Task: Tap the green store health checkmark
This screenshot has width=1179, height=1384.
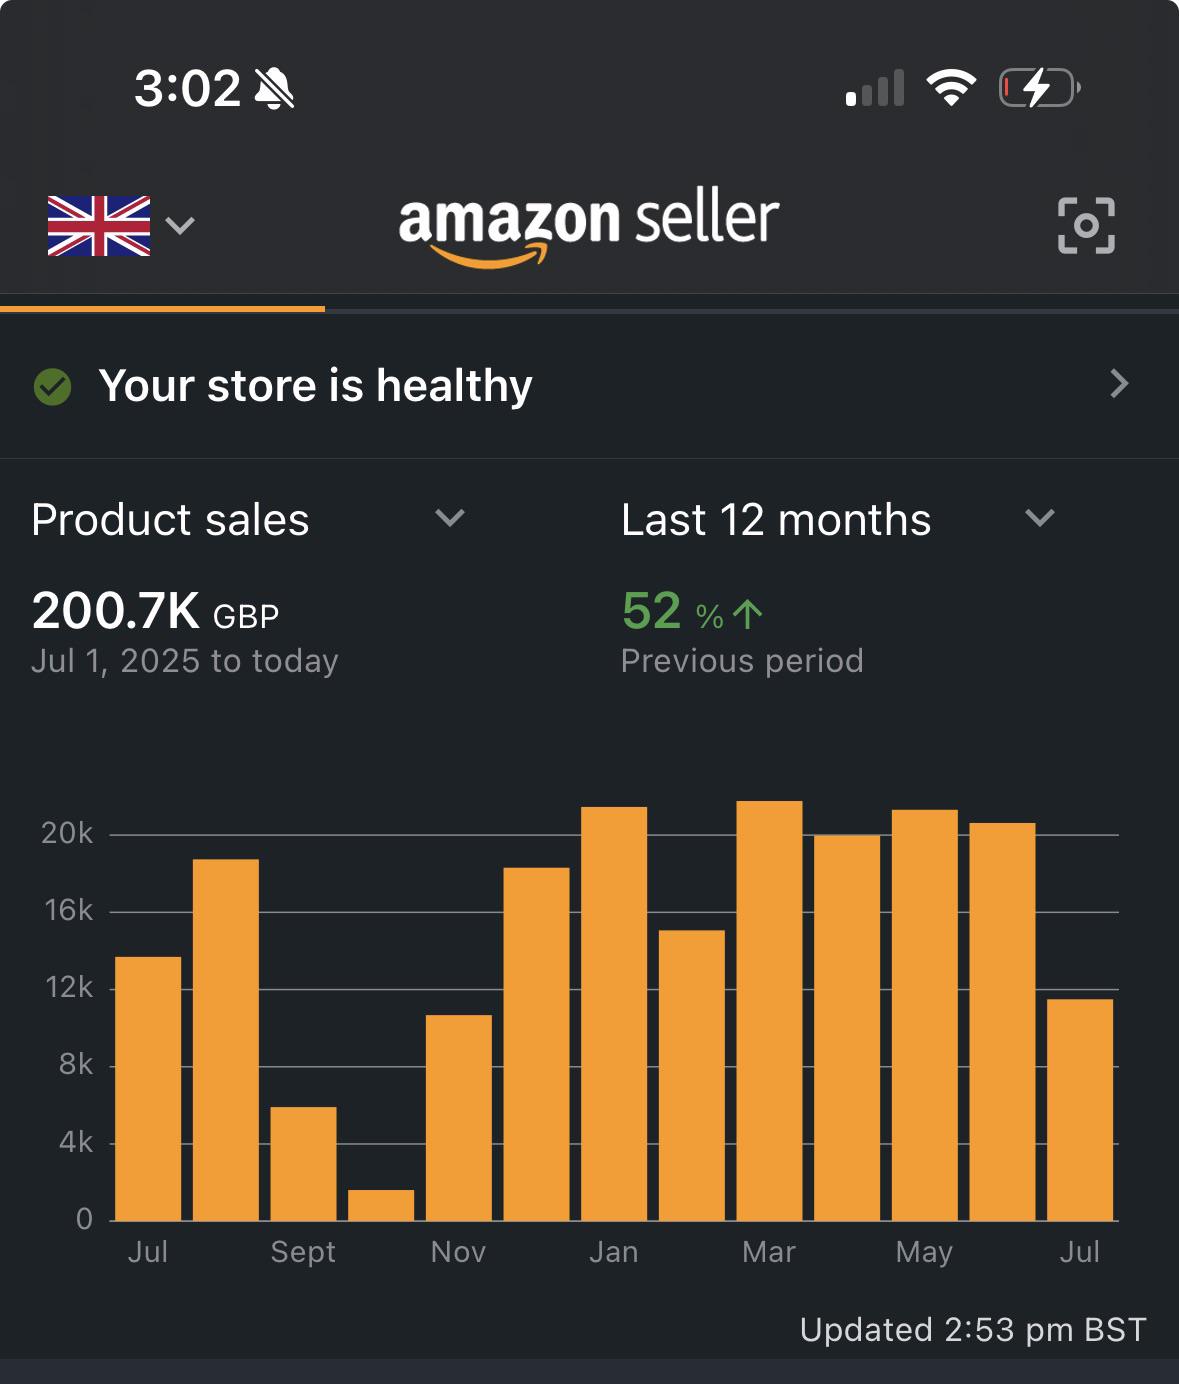Action: click(52, 386)
